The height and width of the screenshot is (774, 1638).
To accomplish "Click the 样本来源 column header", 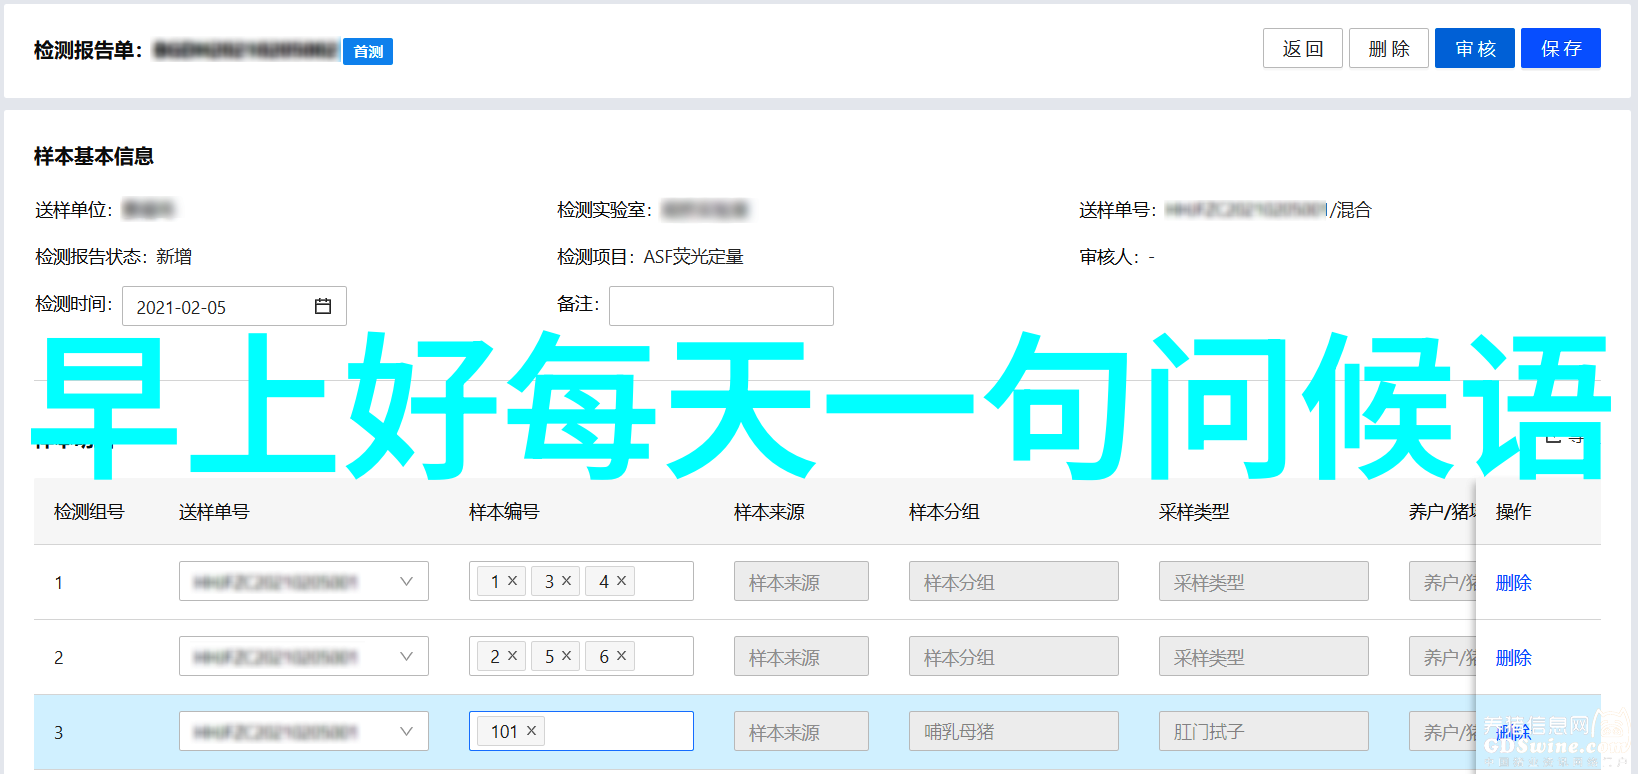I will pyautogui.click(x=769, y=511).
